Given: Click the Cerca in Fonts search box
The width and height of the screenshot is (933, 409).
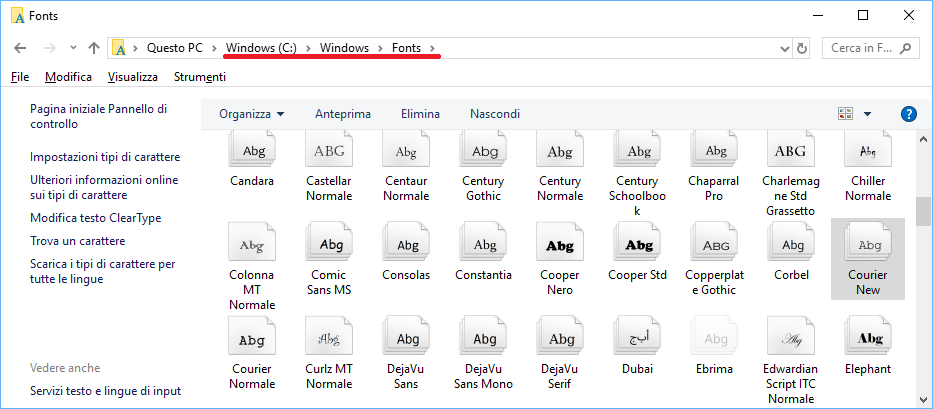Looking at the screenshot, I should pos(870,48).
